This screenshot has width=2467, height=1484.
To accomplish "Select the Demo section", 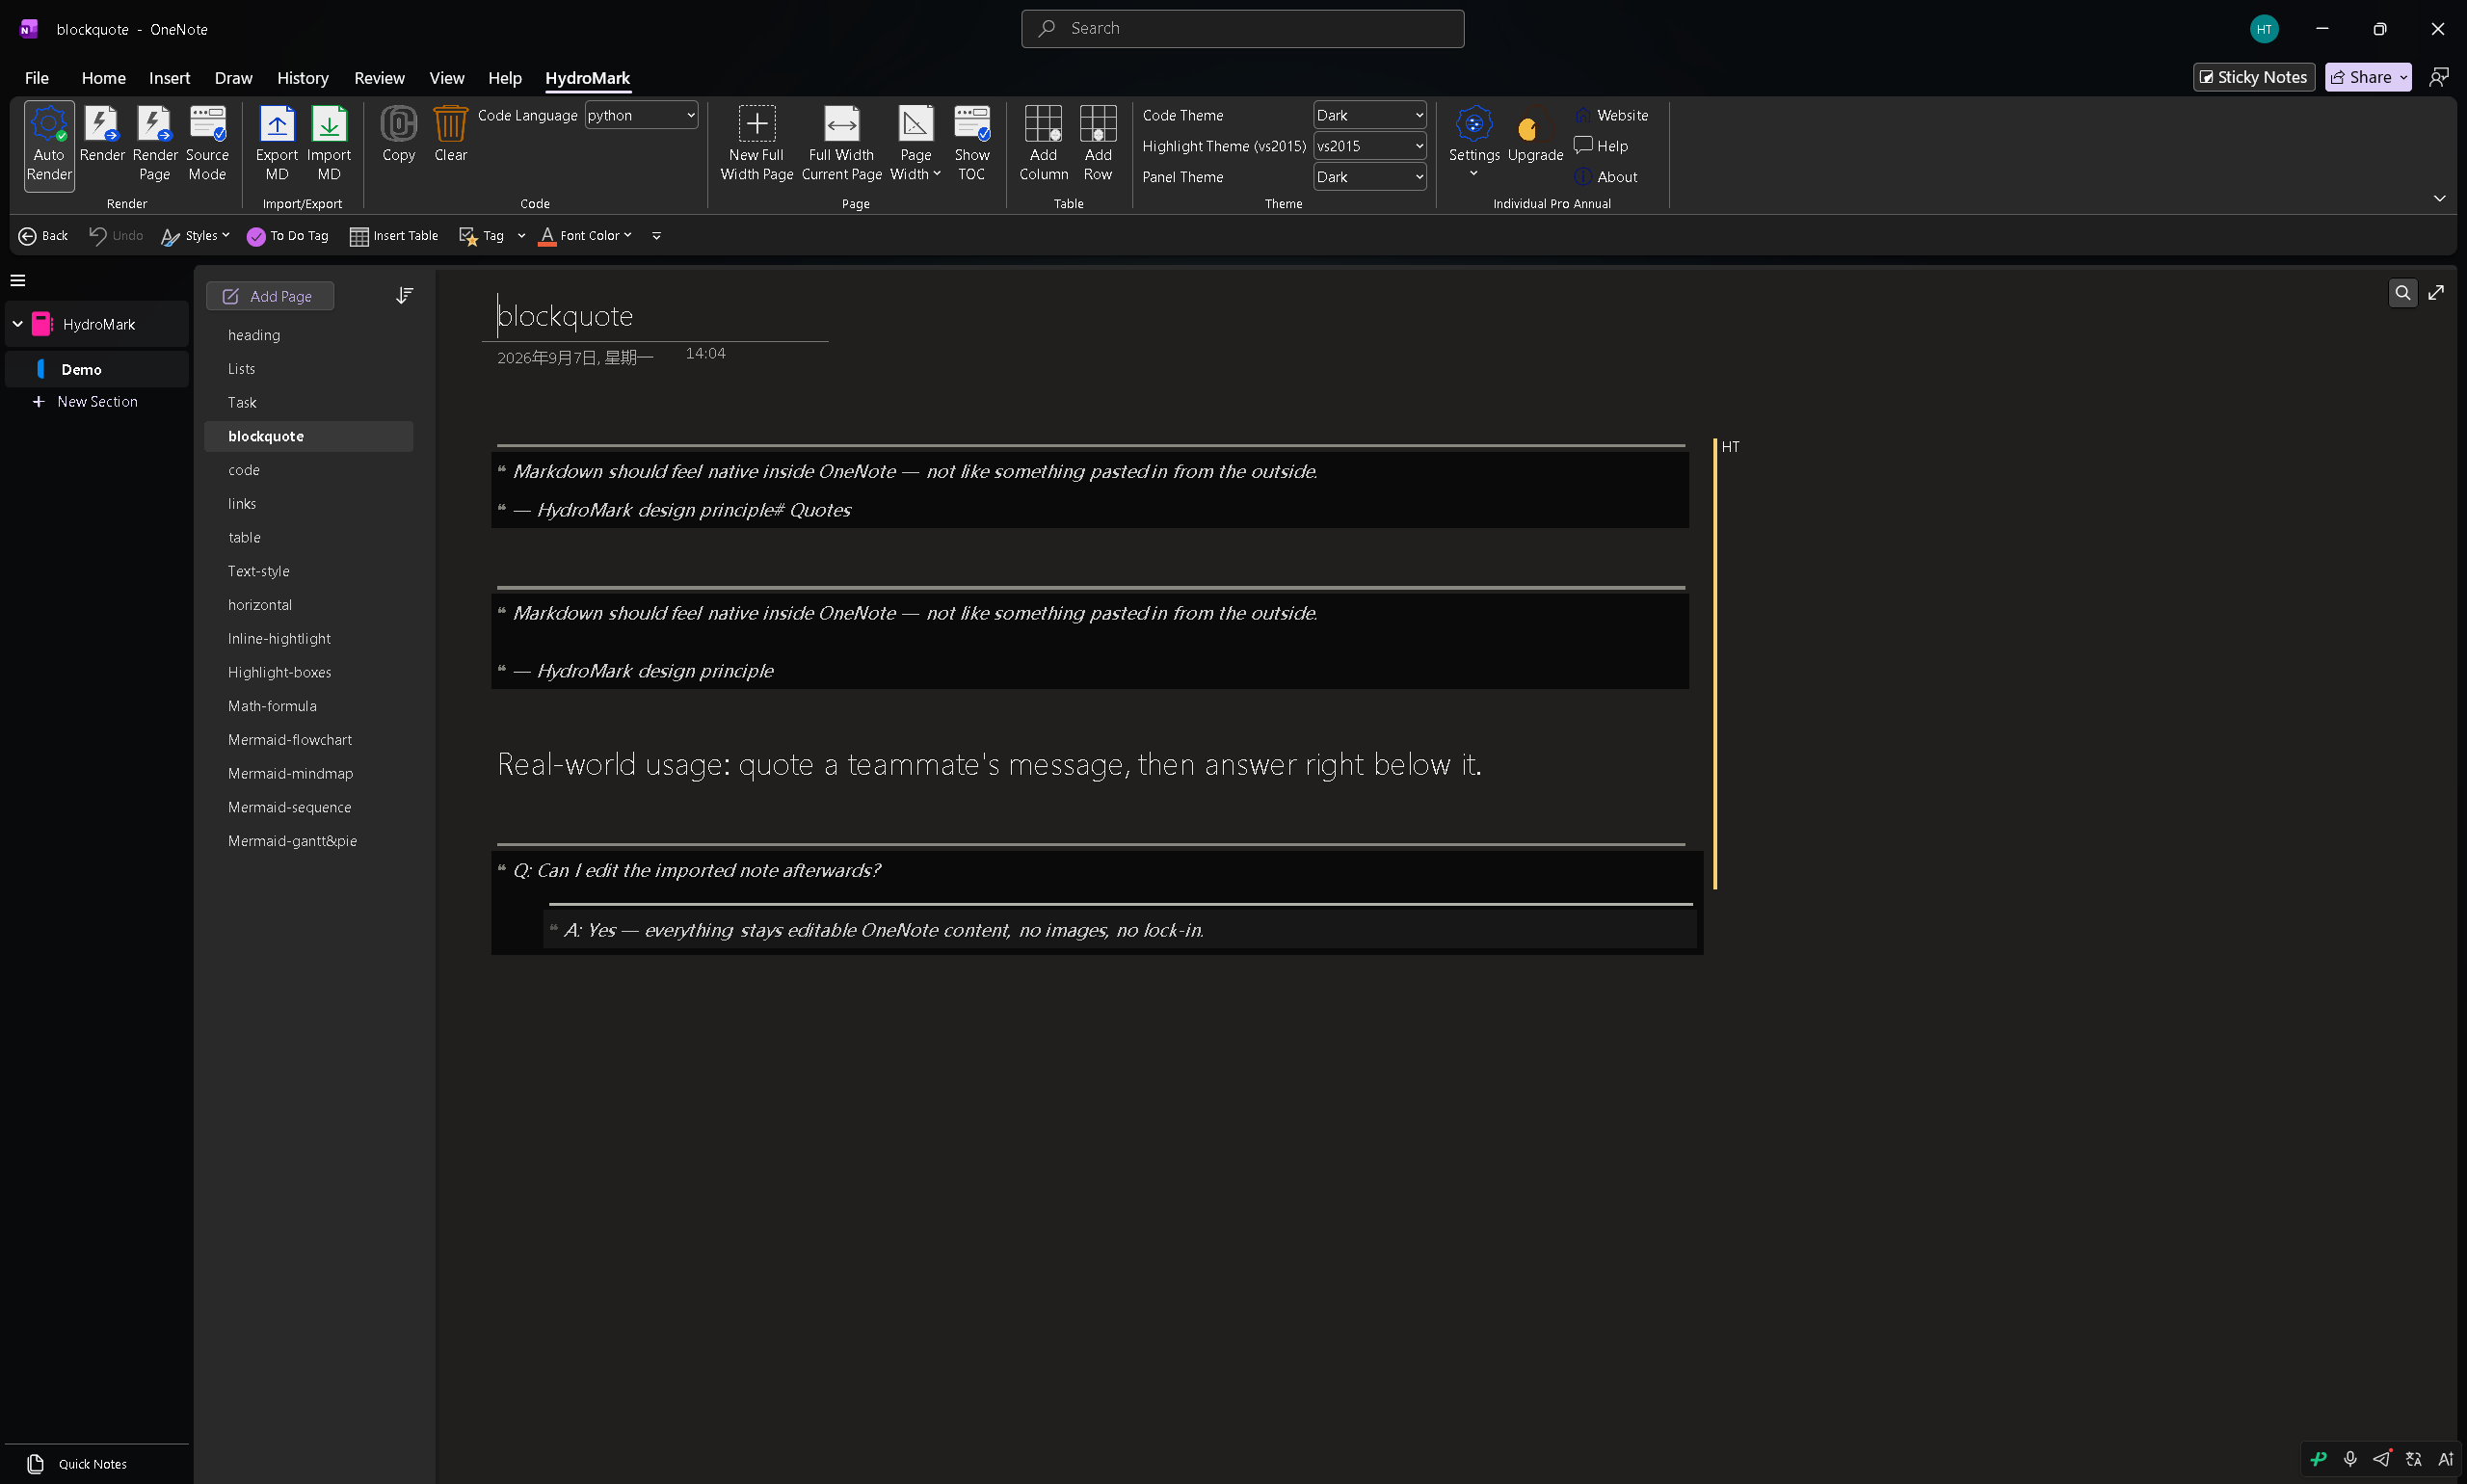I will click(97, 369).
